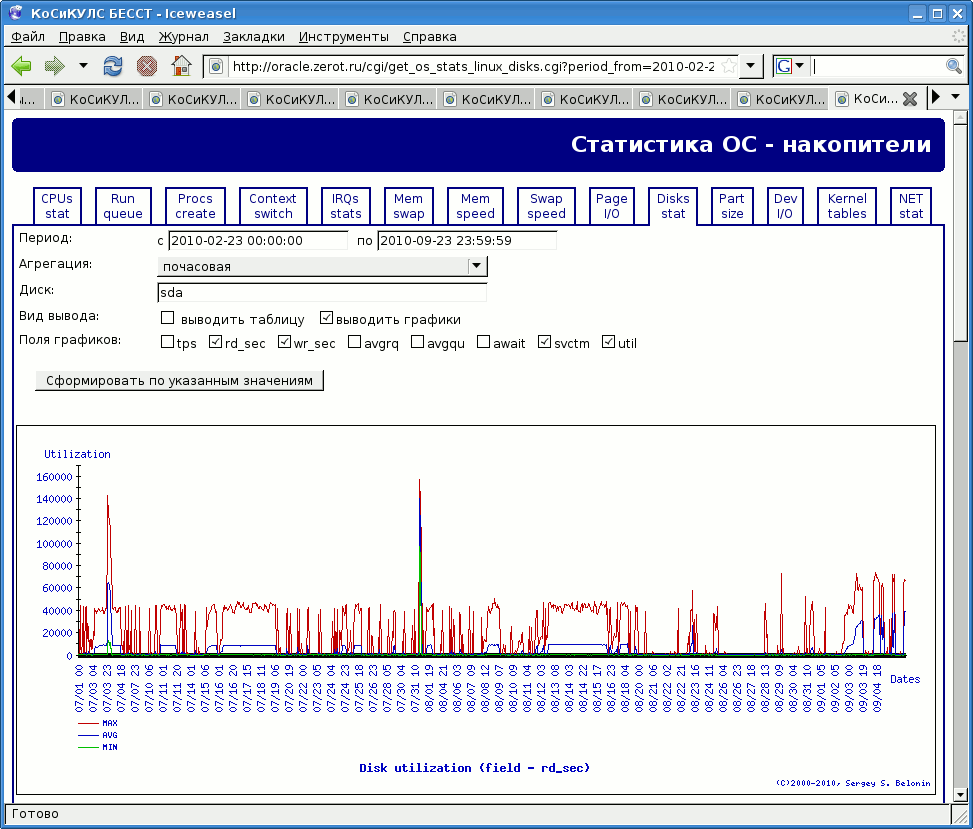Image resolution: width=973 pixels, height=829 pixels.
Task: Switch to the CPUs stat tab
Action: (x=57, y=206)
